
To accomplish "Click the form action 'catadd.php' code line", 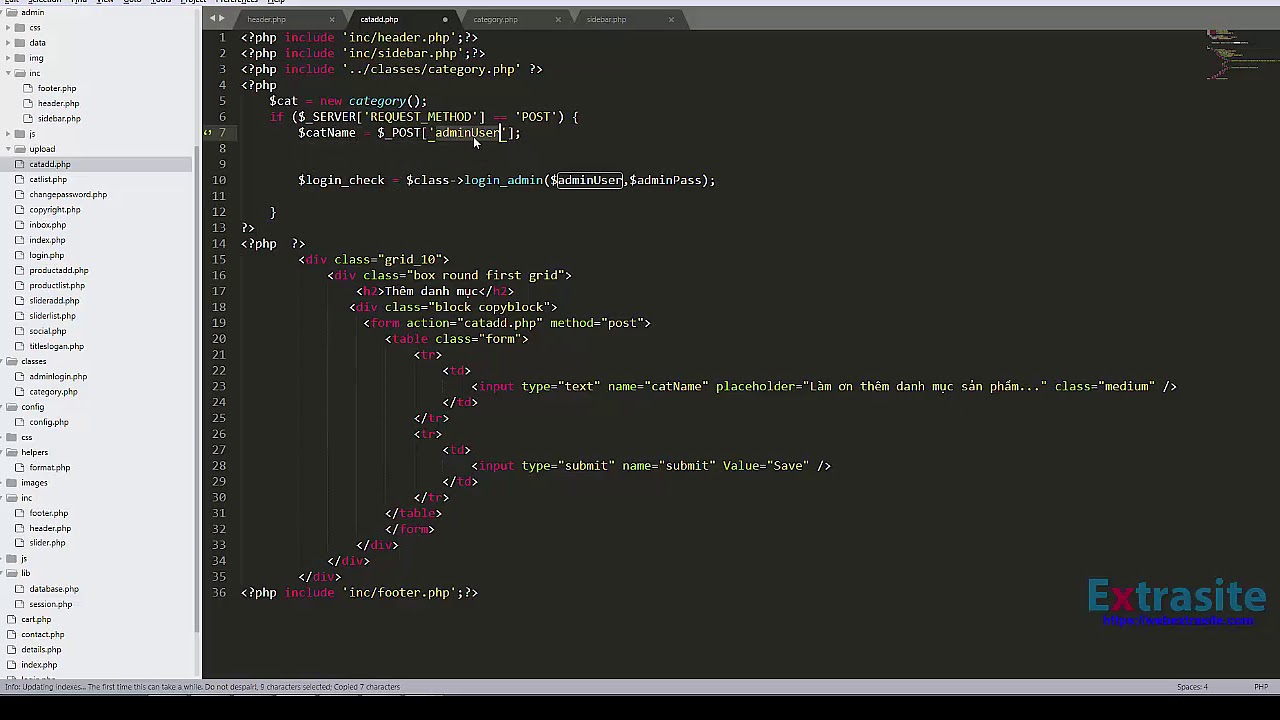I will pos(507,323).
